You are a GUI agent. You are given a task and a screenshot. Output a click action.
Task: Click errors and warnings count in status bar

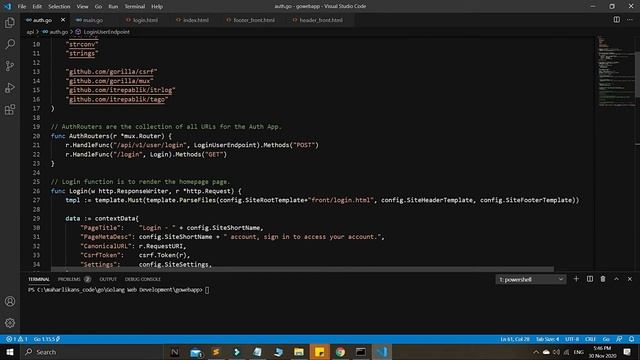tap(17, 339)
